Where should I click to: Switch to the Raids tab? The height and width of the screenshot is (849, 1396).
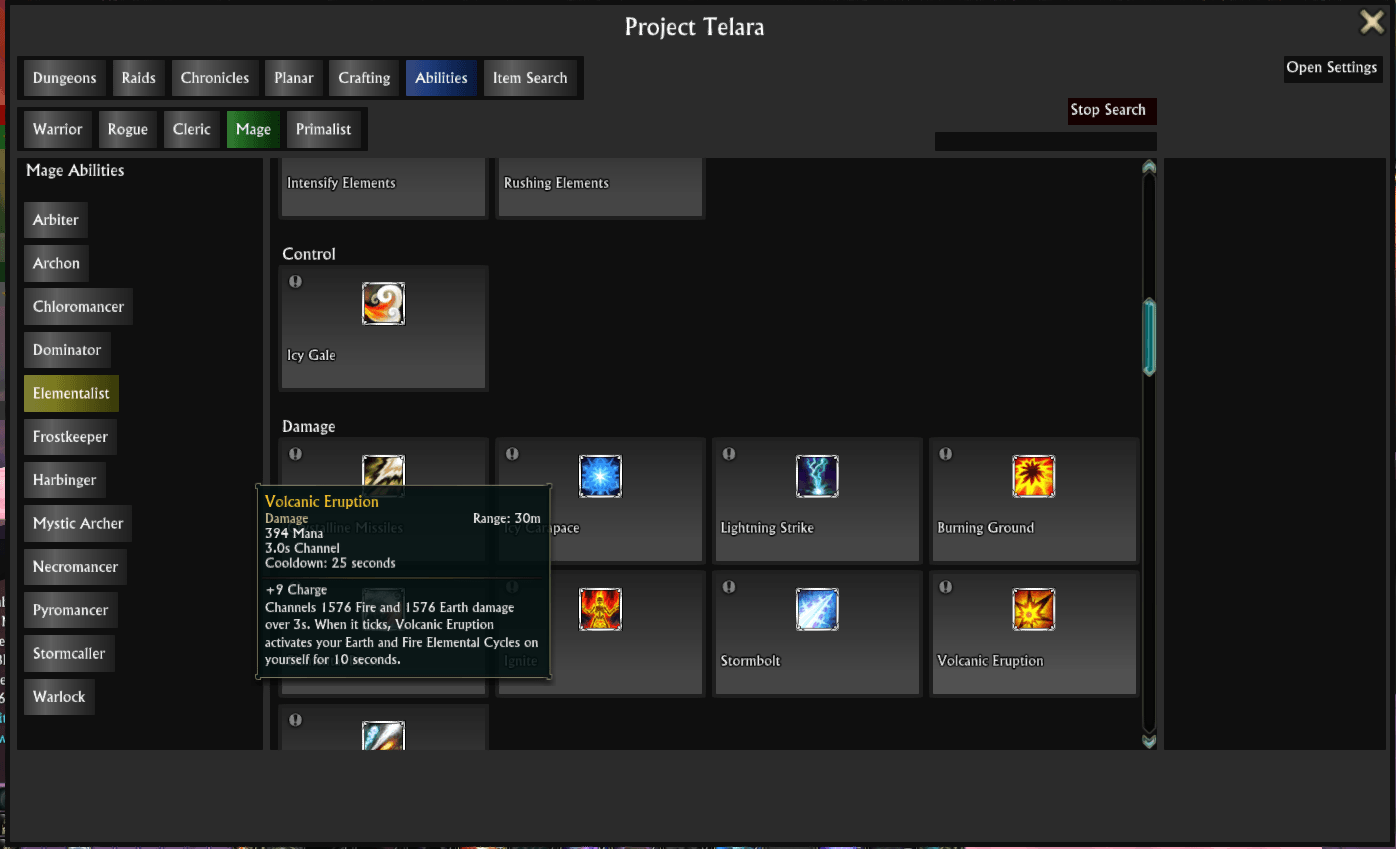click(x=139, y=78)
